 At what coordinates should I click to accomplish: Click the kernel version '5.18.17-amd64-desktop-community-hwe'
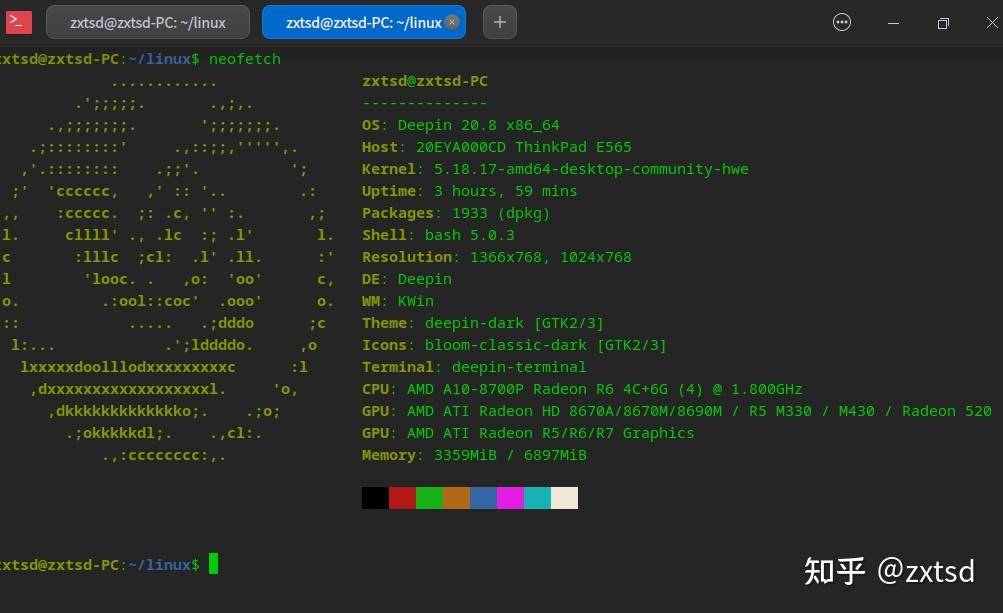pos(591,169)
